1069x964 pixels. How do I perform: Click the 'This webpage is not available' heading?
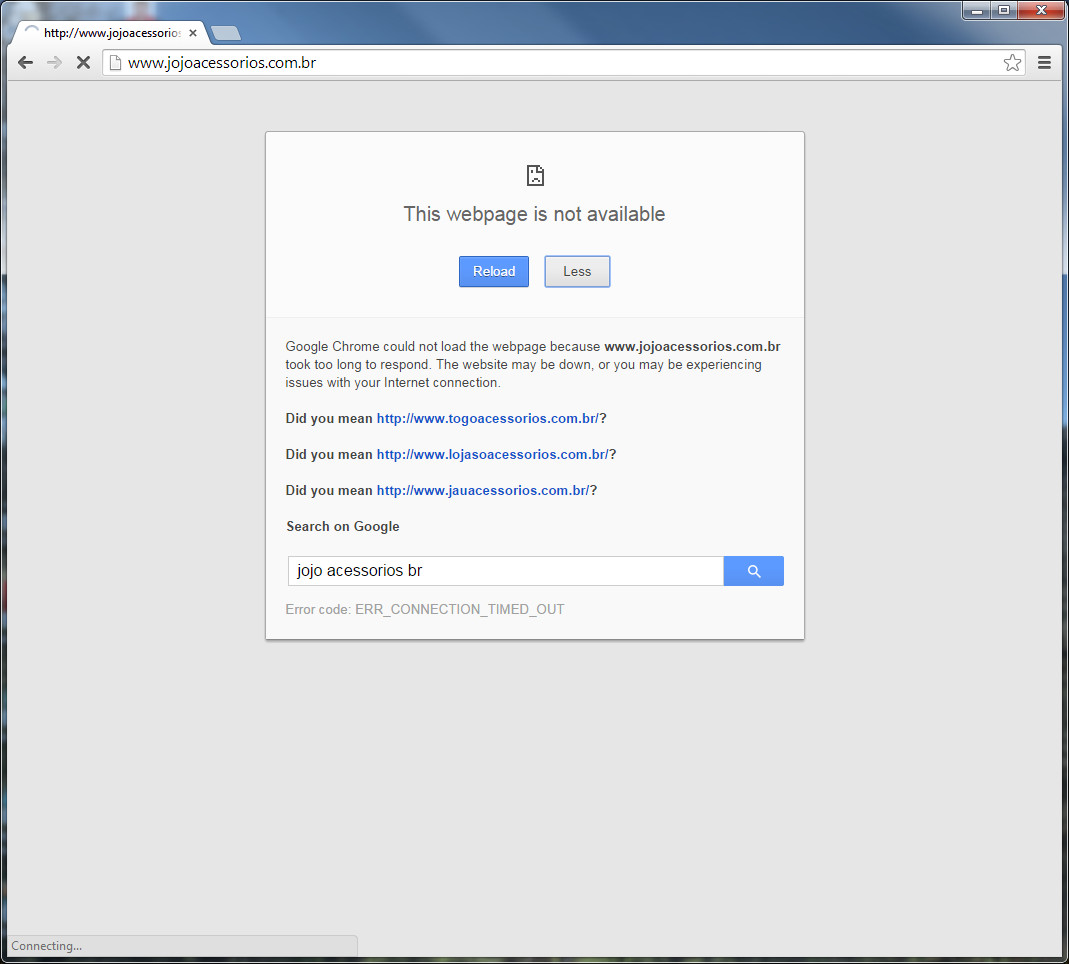click(x=534, y=214)
